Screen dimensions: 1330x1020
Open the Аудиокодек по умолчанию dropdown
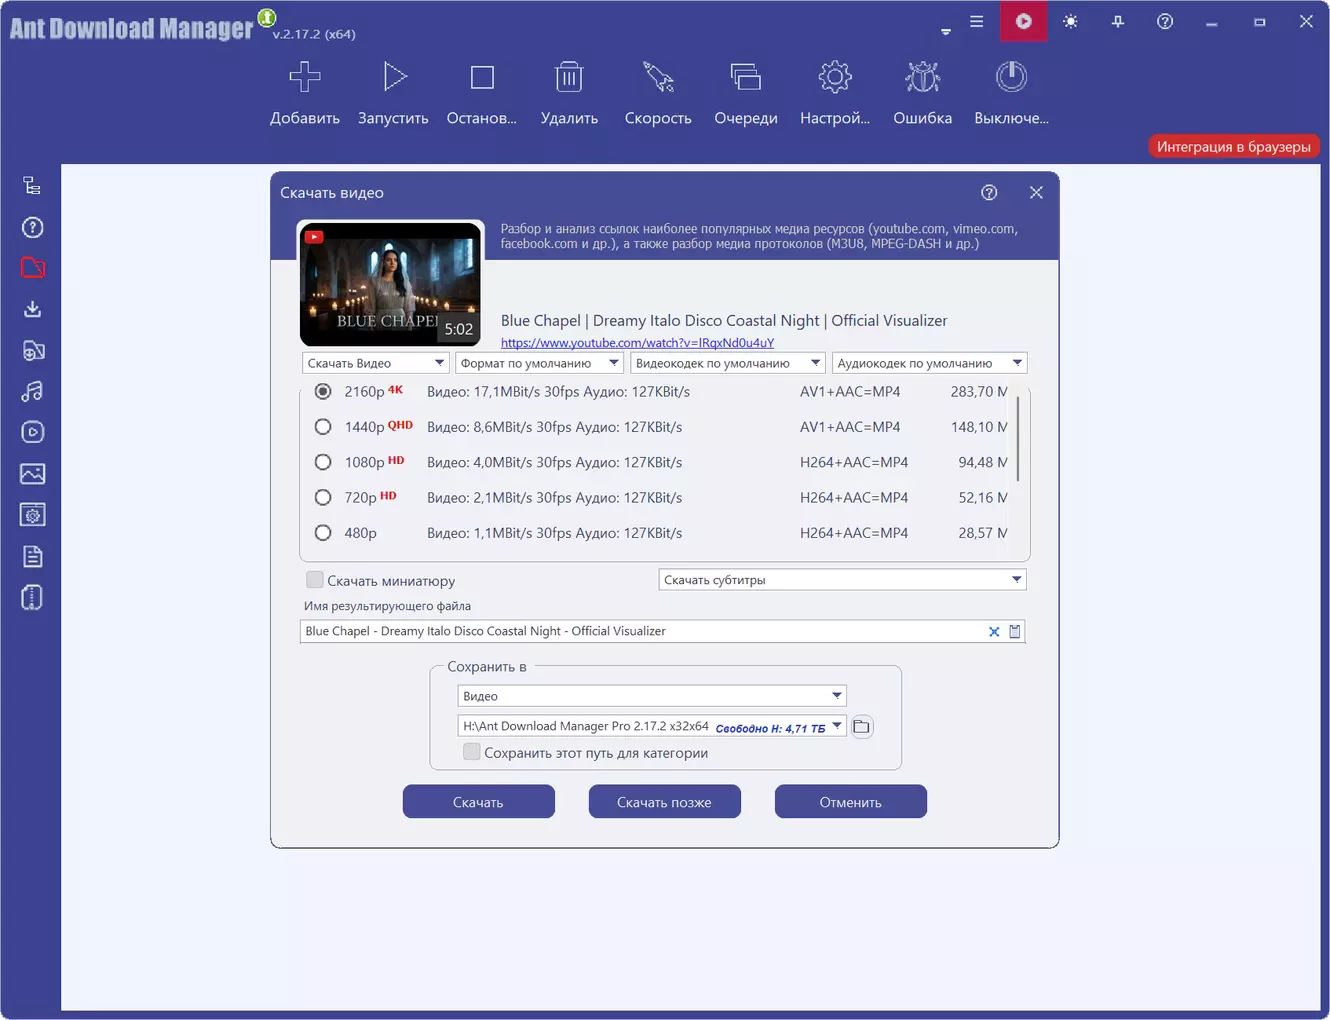point(930,363)
